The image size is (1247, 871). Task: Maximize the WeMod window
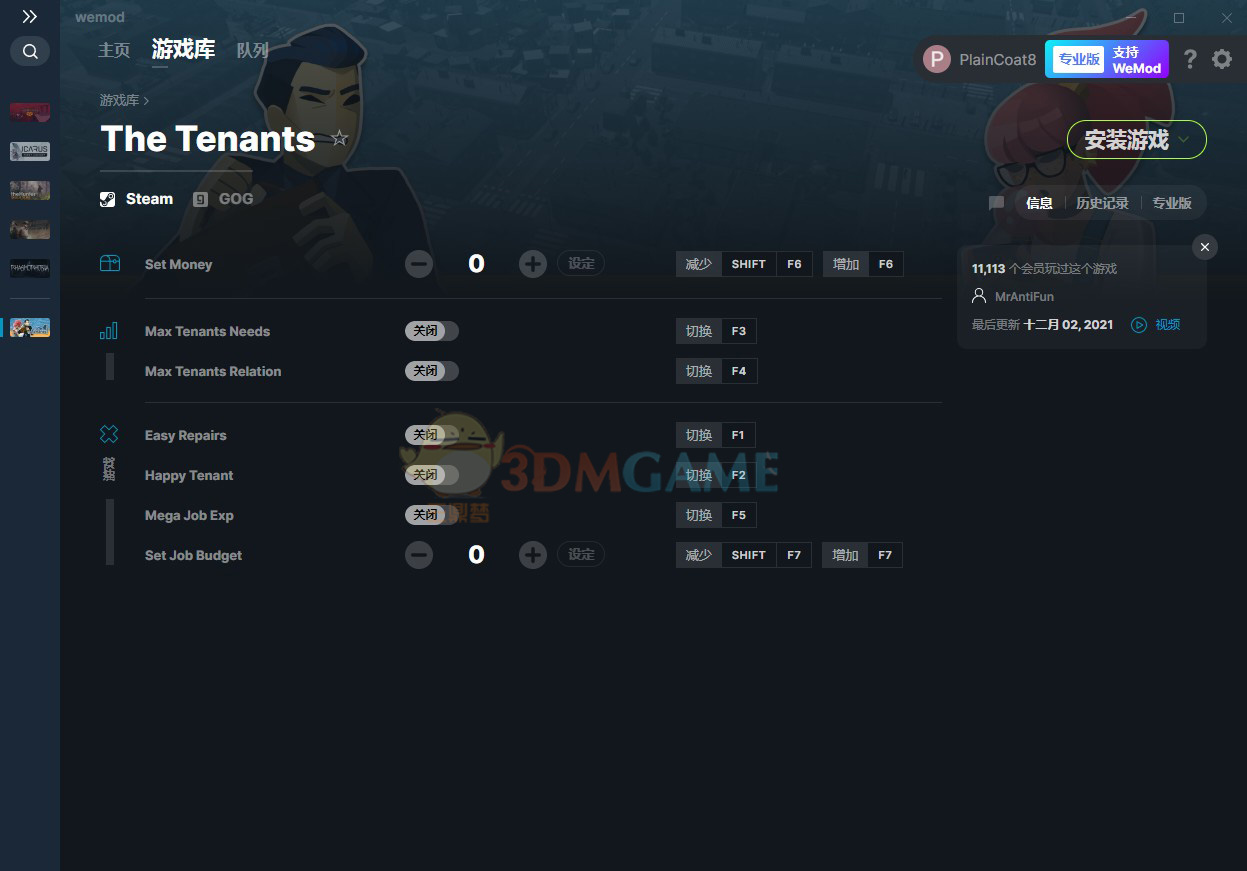(x=1179, y=18)
